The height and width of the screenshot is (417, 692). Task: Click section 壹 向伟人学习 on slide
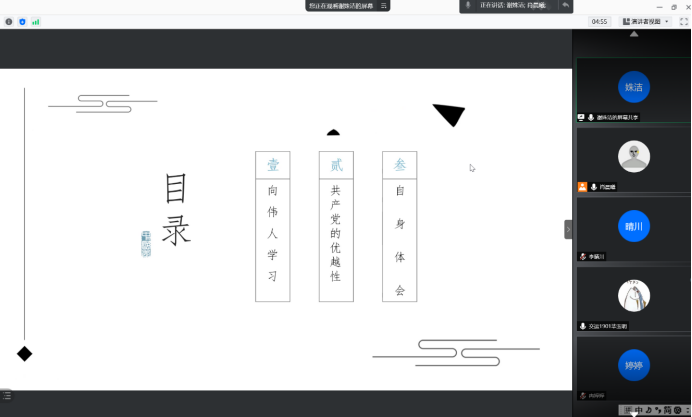272,227
